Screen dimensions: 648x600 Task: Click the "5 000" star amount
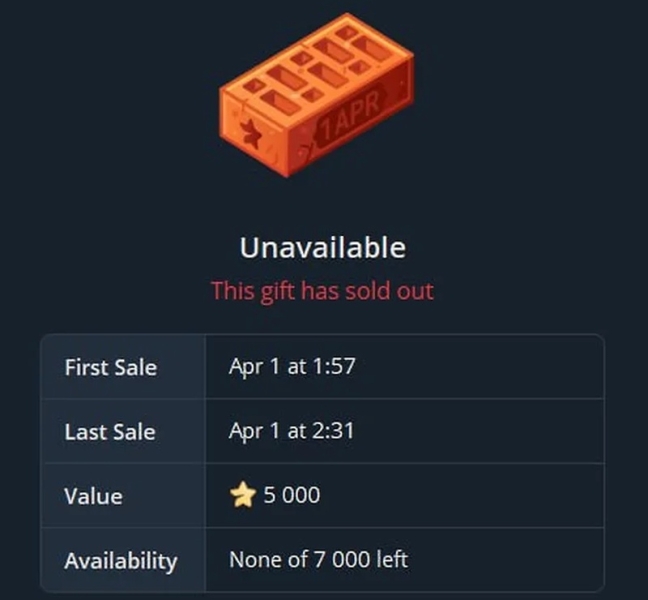tap(292, 495)
